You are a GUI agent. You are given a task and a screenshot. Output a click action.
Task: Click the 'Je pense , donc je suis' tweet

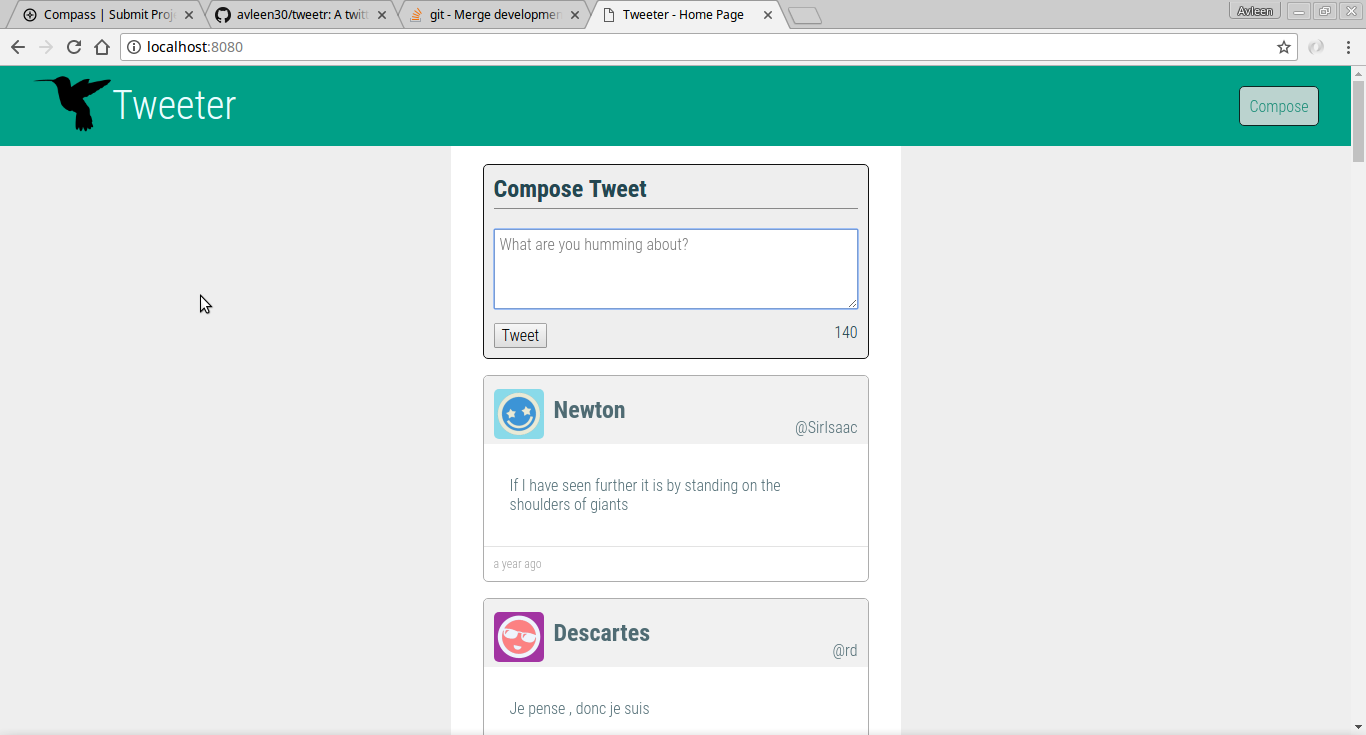coord(579,709)
